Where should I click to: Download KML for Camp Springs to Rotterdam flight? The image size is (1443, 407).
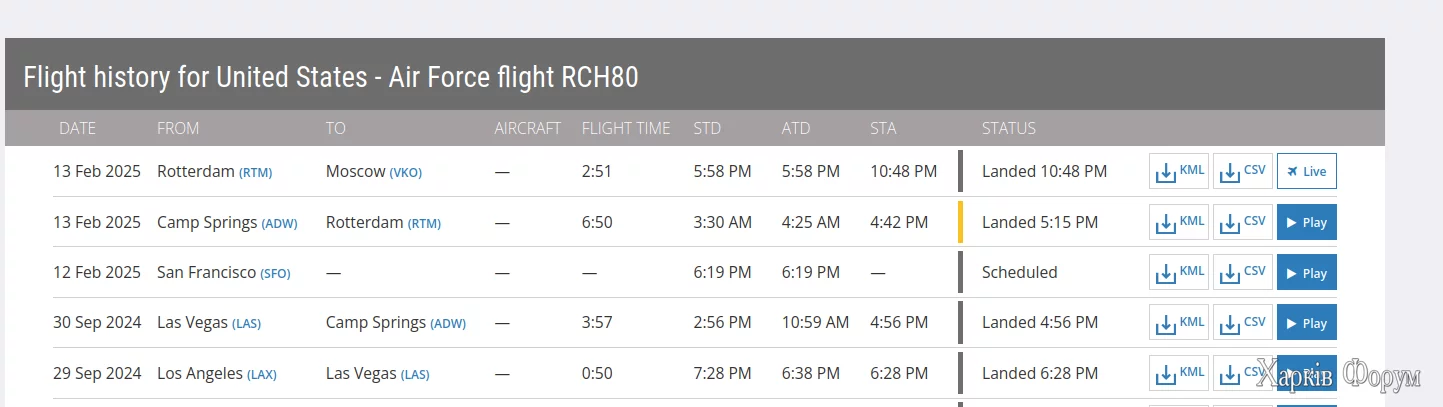pos(1178,222)
